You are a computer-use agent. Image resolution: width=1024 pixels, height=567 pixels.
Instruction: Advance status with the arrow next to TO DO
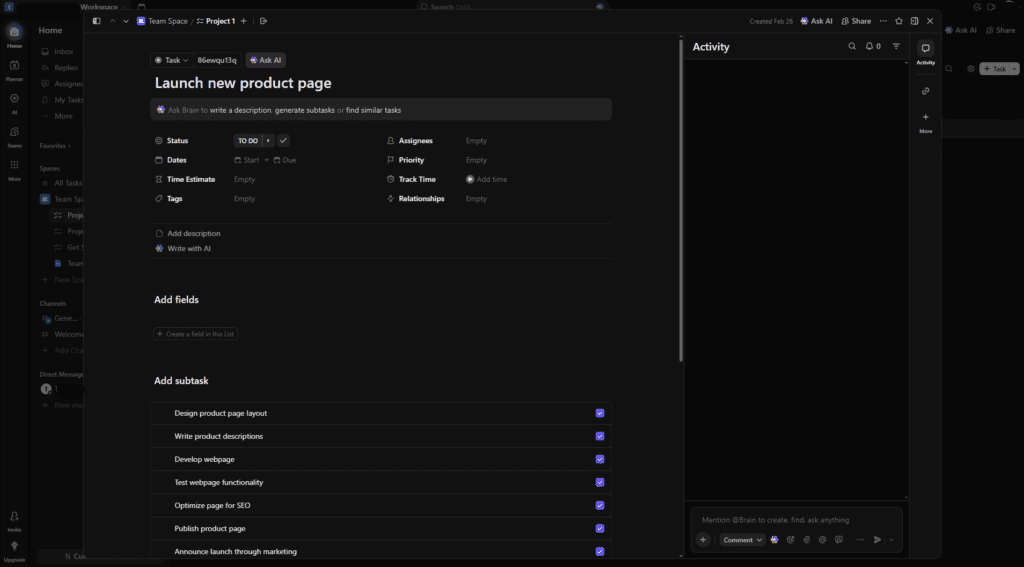[x=268, y=140]
